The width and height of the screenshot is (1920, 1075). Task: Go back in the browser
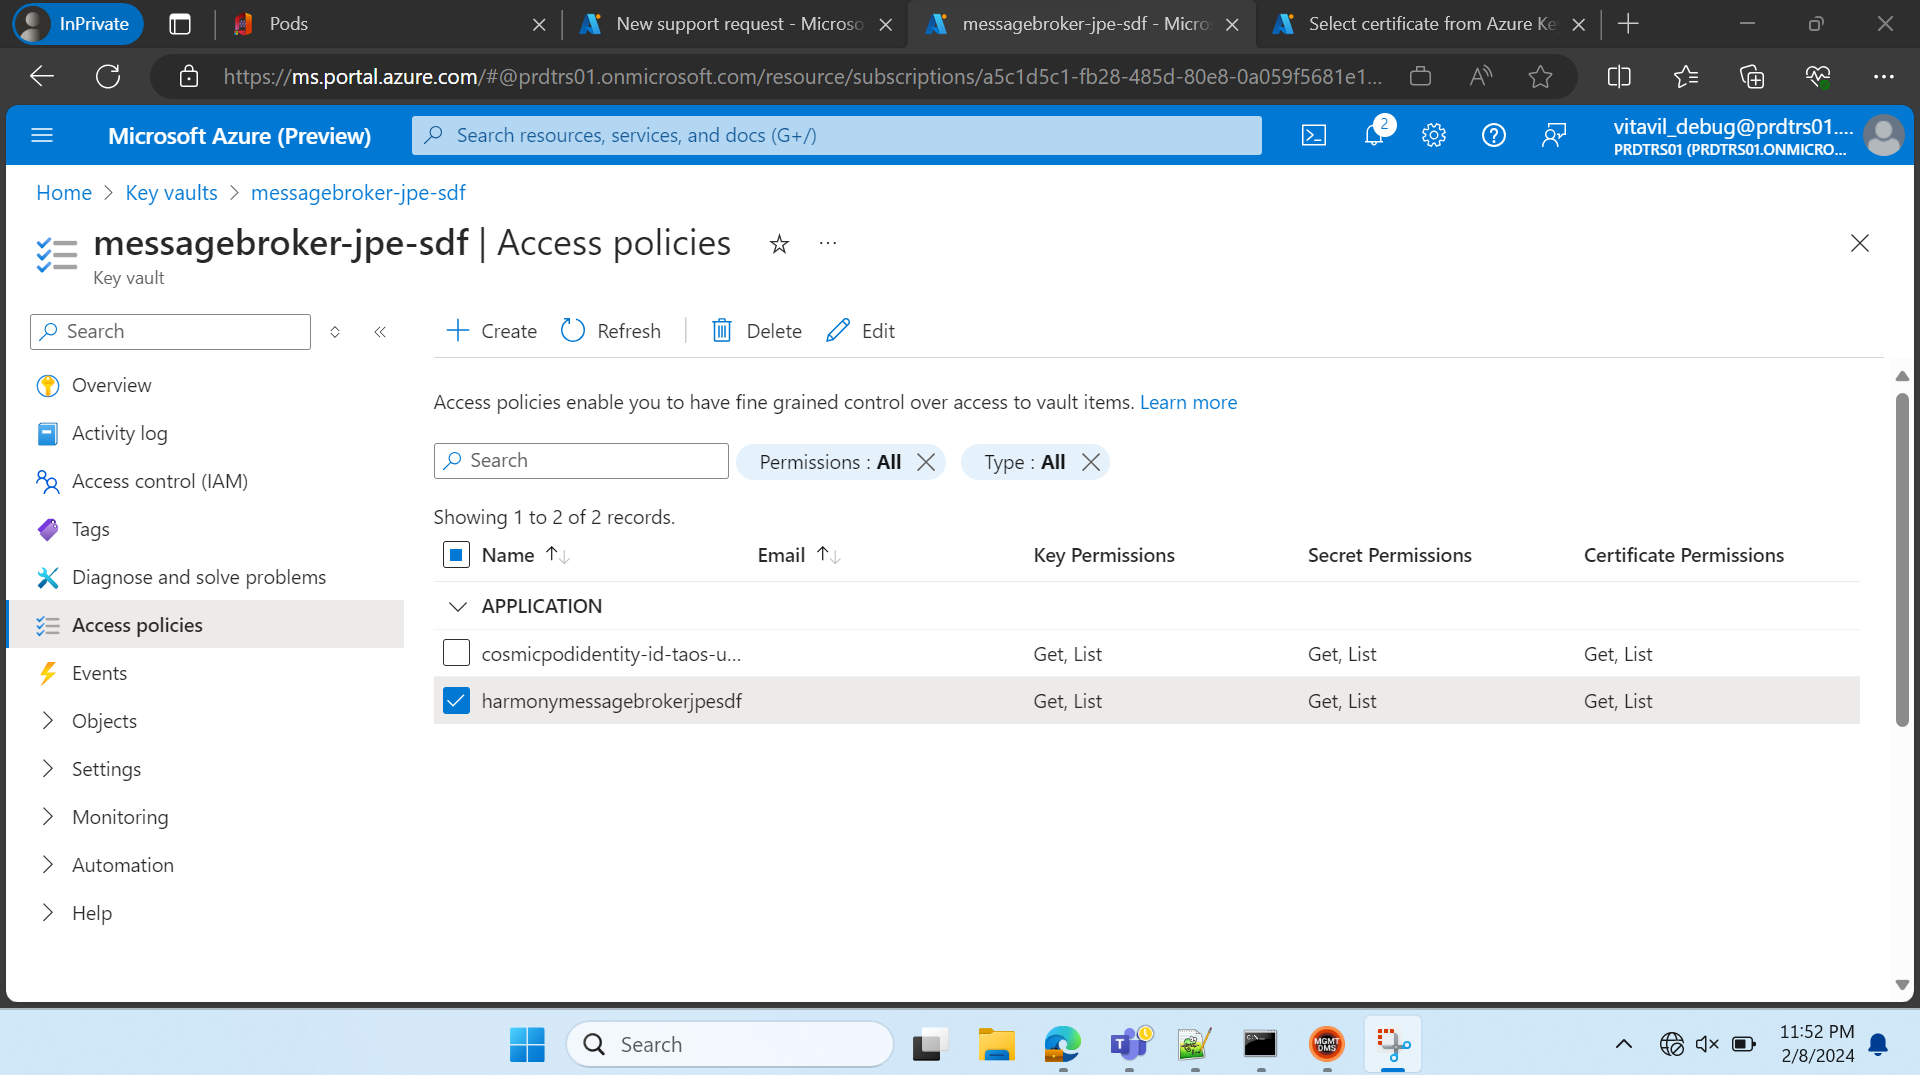pos(42,76)
